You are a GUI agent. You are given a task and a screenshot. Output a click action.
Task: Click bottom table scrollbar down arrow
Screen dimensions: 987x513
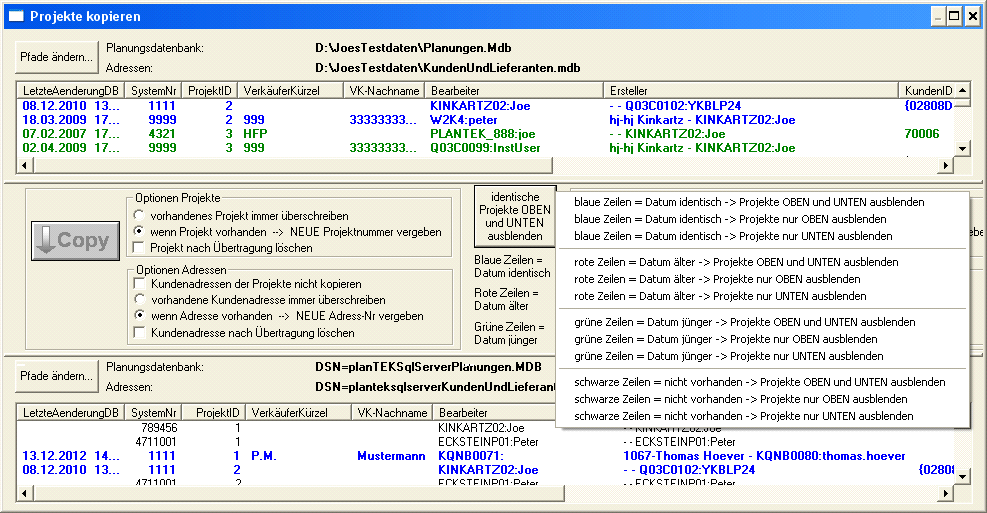click(962, 477)
